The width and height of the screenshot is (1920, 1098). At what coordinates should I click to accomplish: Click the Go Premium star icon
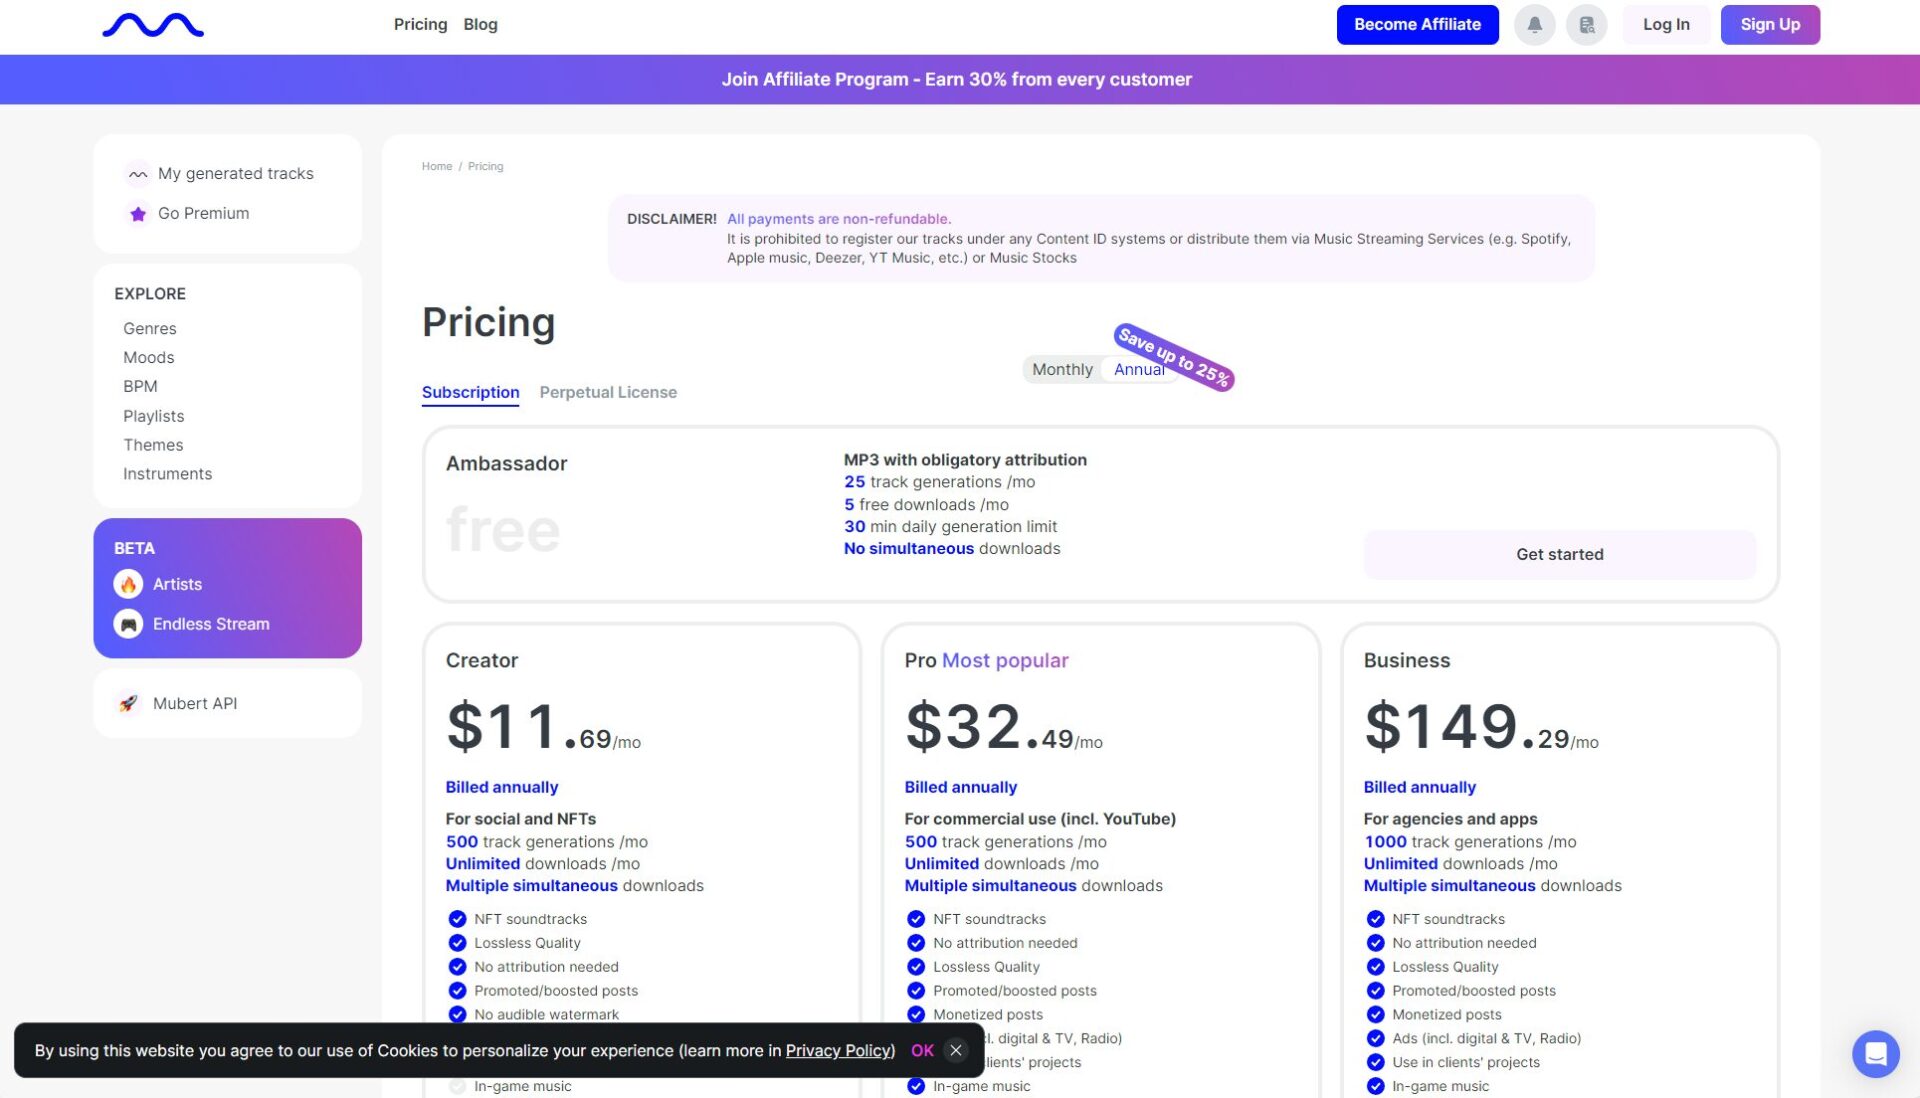coord(138,214)
